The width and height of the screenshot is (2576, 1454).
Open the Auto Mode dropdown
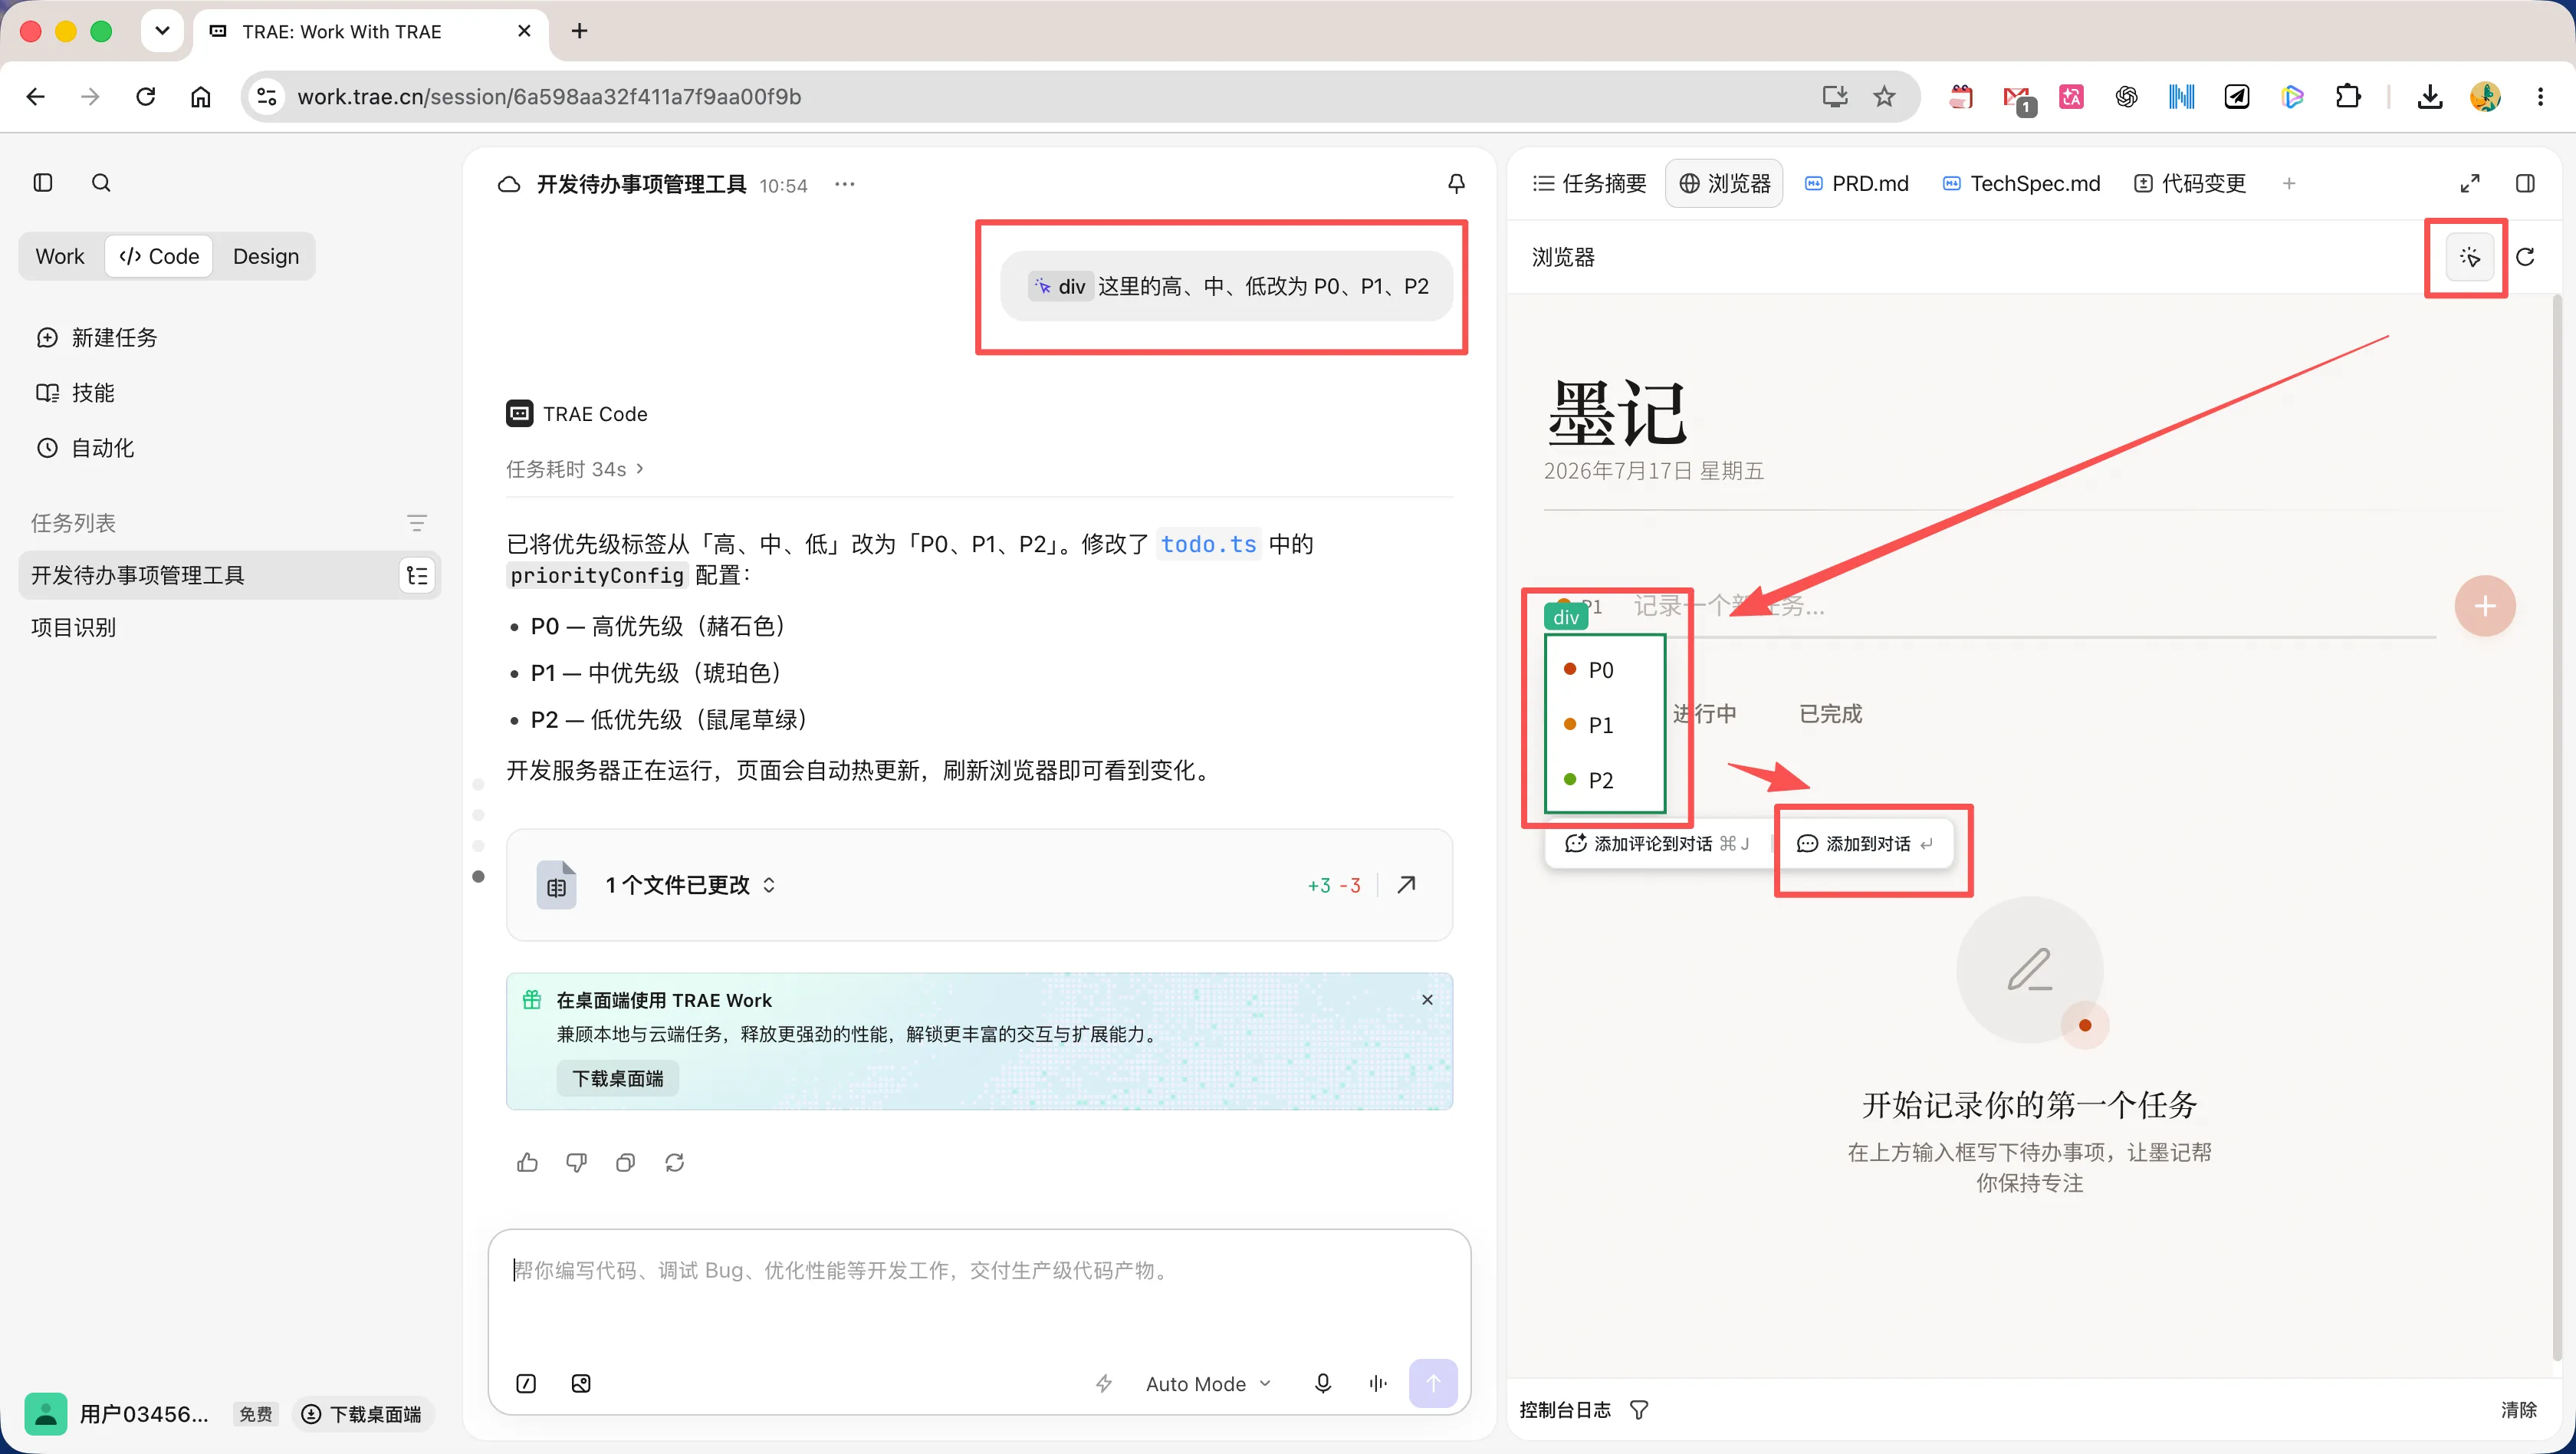click(1208, 1384)
